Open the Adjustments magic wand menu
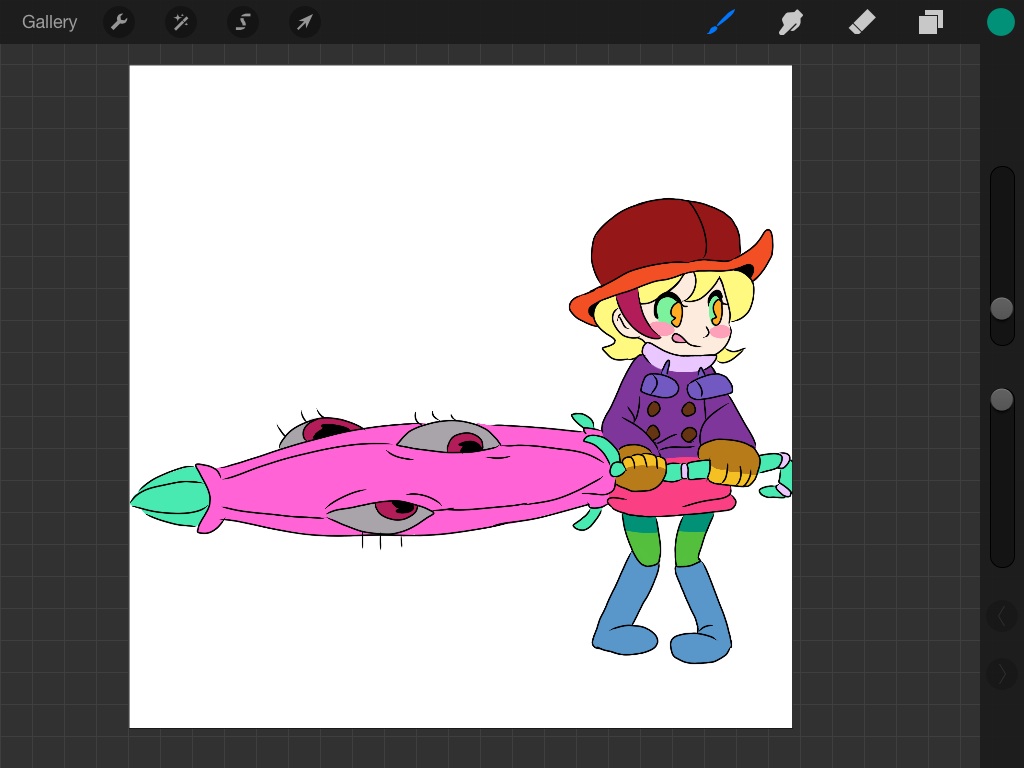The width and height of the screenshot is (1024, 768). coord(181,22)
